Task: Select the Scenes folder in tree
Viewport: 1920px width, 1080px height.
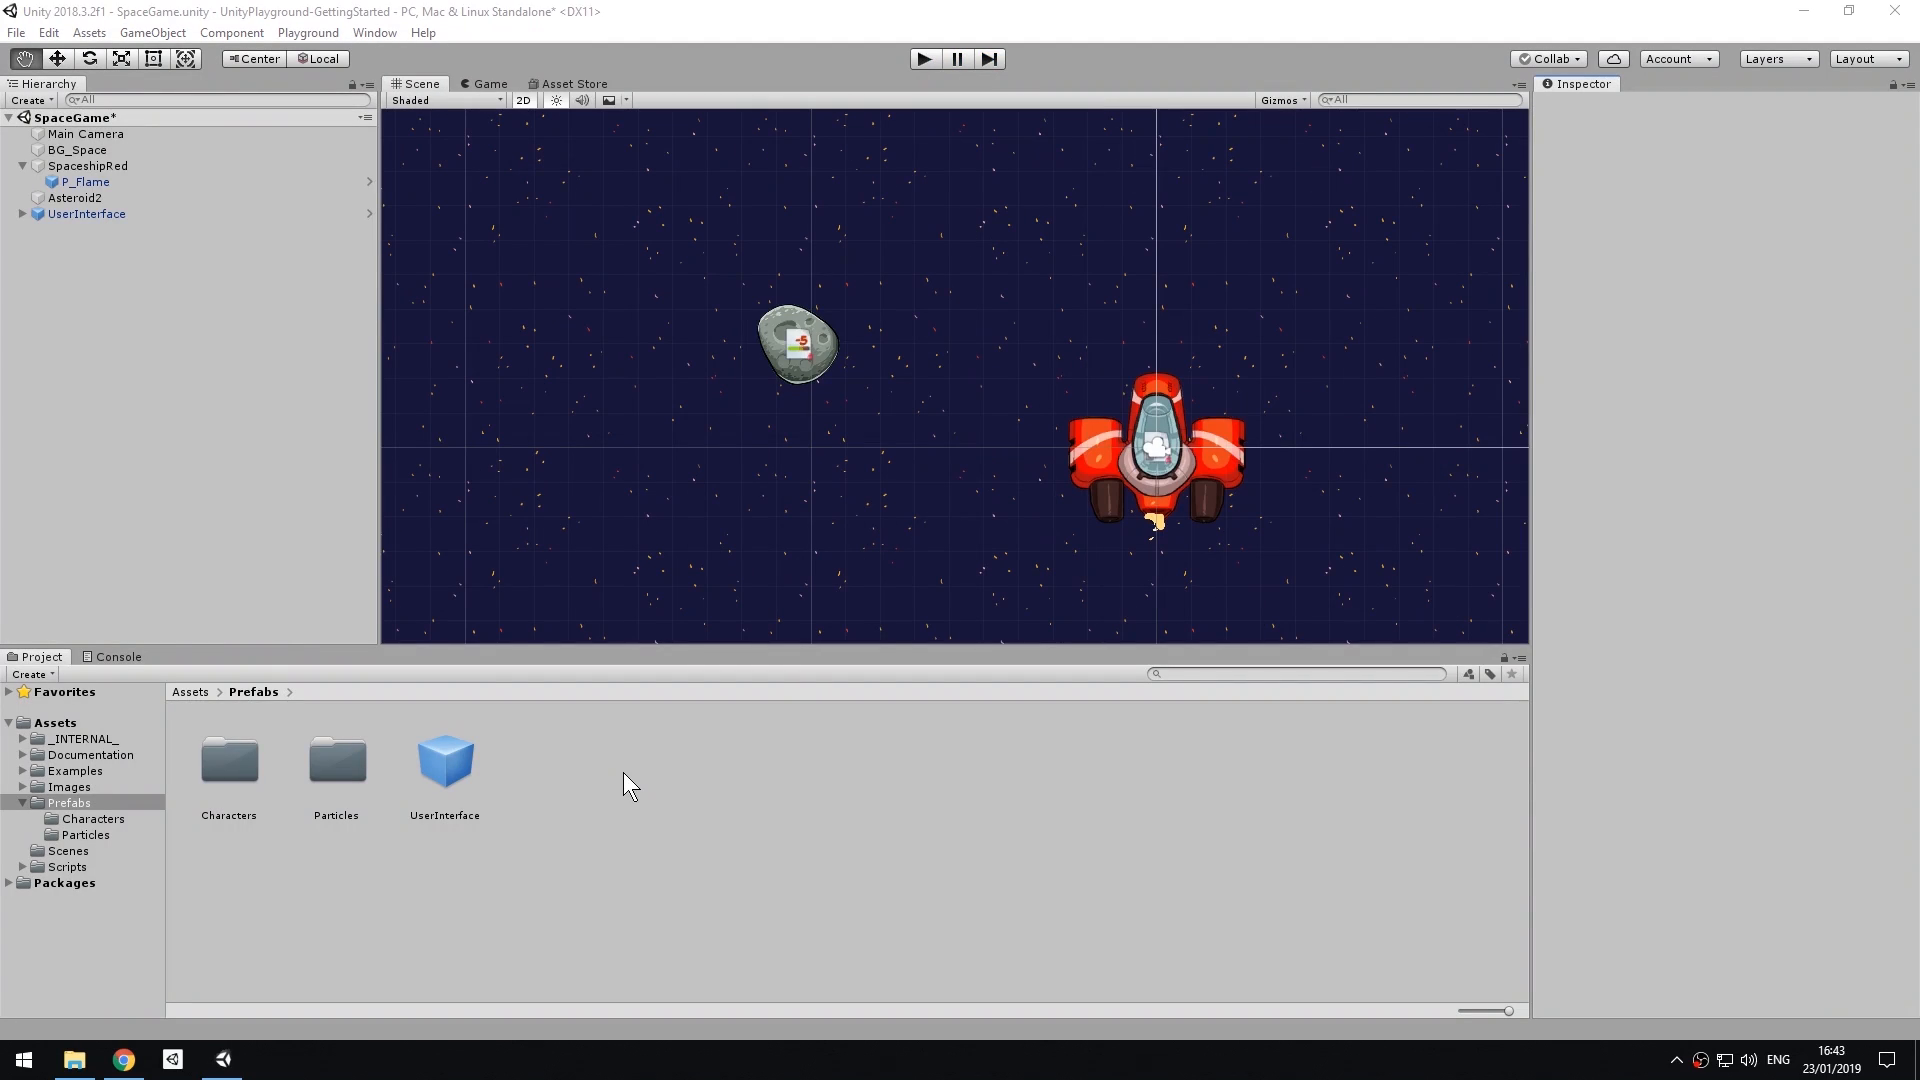Action: [x=68, y=851]
